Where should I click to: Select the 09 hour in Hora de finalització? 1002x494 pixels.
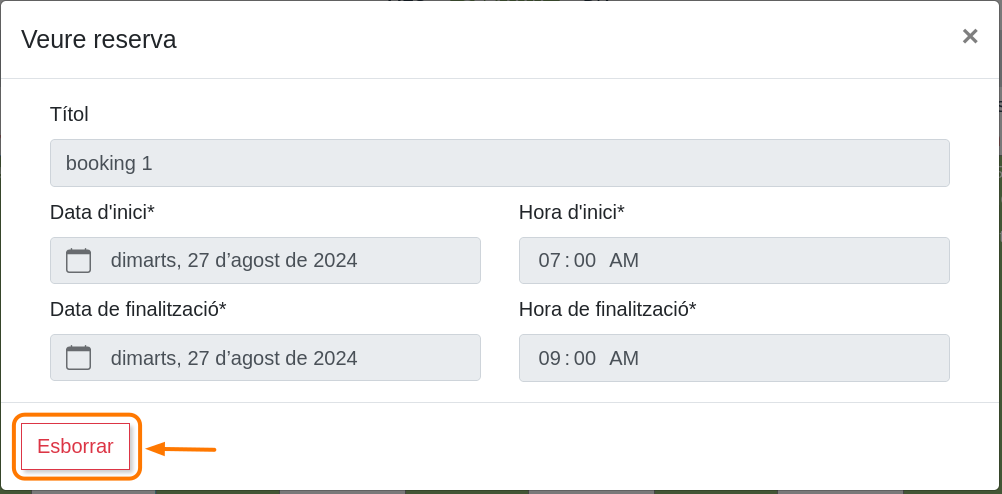coord(549,358)
